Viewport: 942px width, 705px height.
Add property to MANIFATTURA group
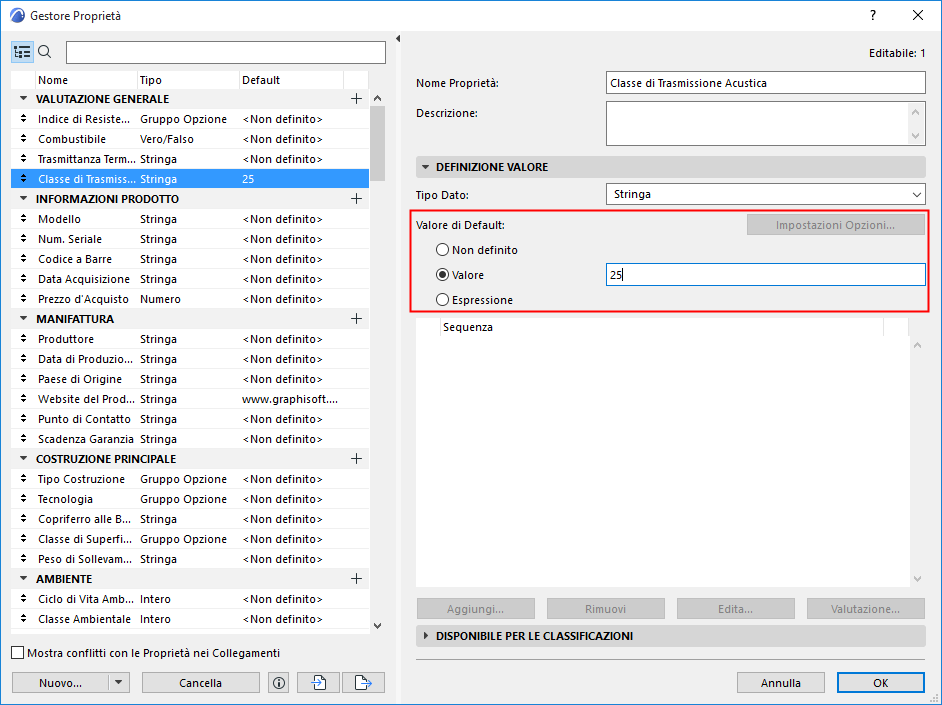tap(356, 319)
